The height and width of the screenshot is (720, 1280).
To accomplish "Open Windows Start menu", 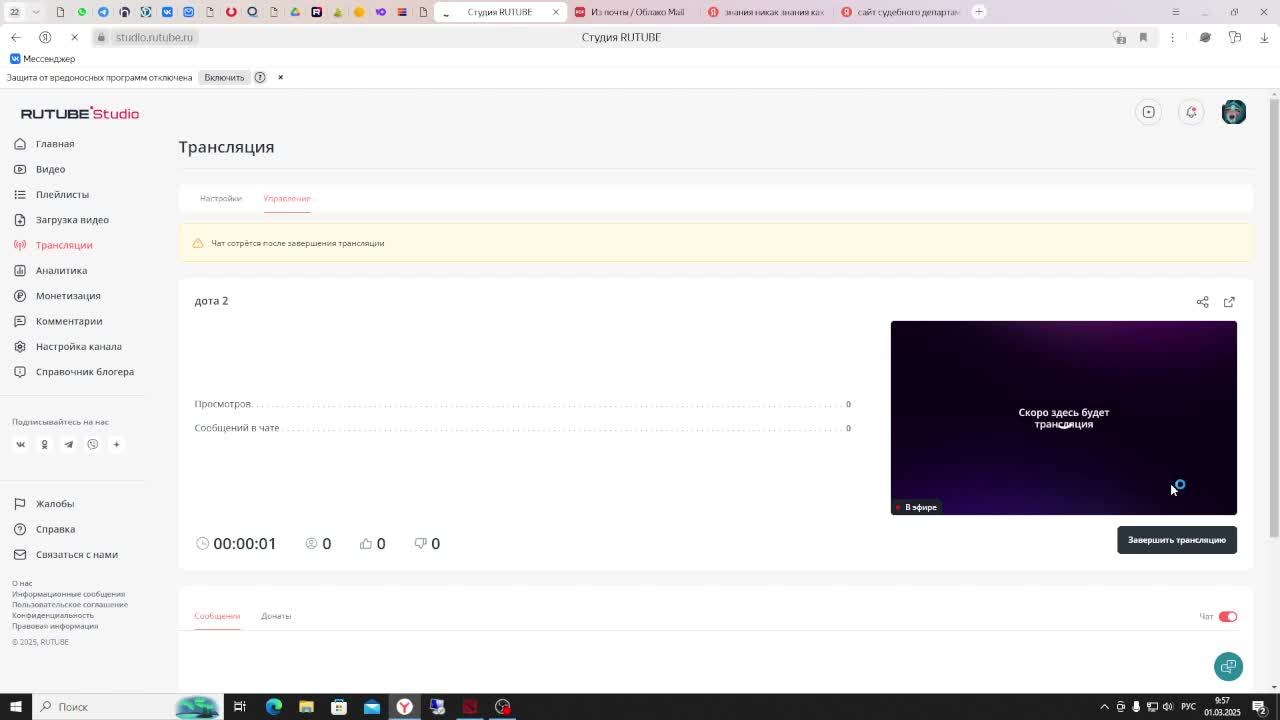I will pyautogui.click(x=15, y=707).
